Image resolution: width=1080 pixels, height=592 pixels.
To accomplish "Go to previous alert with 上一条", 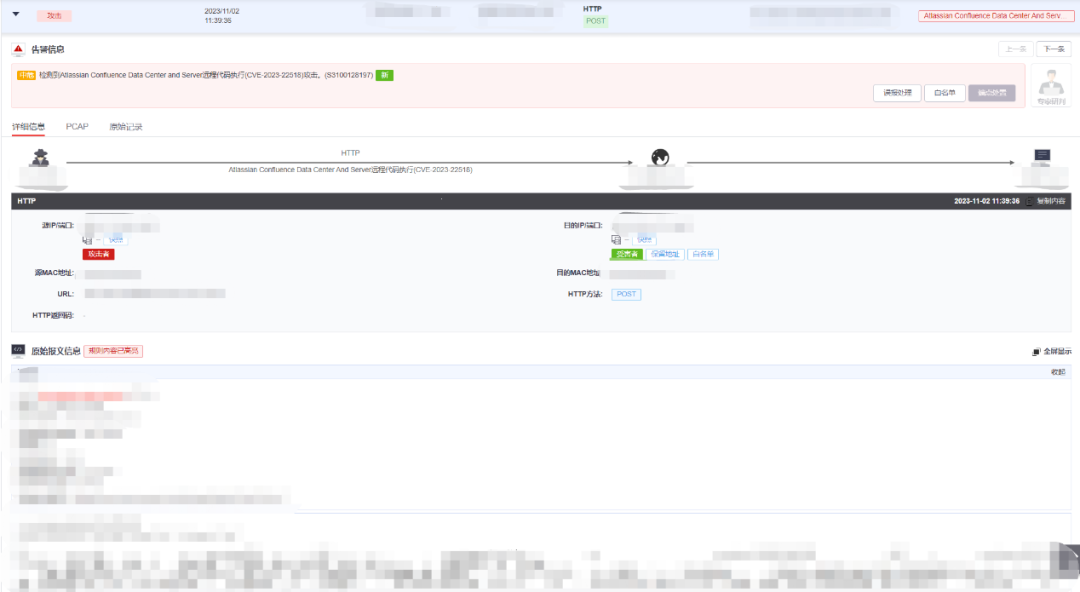I will point(1015,49).
